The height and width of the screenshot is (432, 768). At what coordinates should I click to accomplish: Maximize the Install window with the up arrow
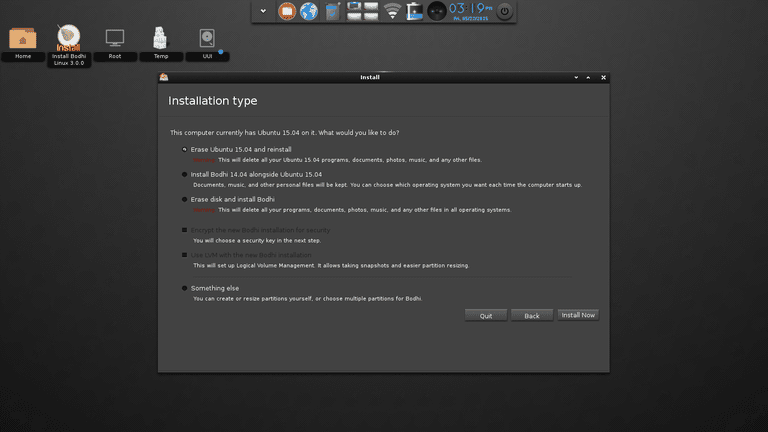pos(588,77)
